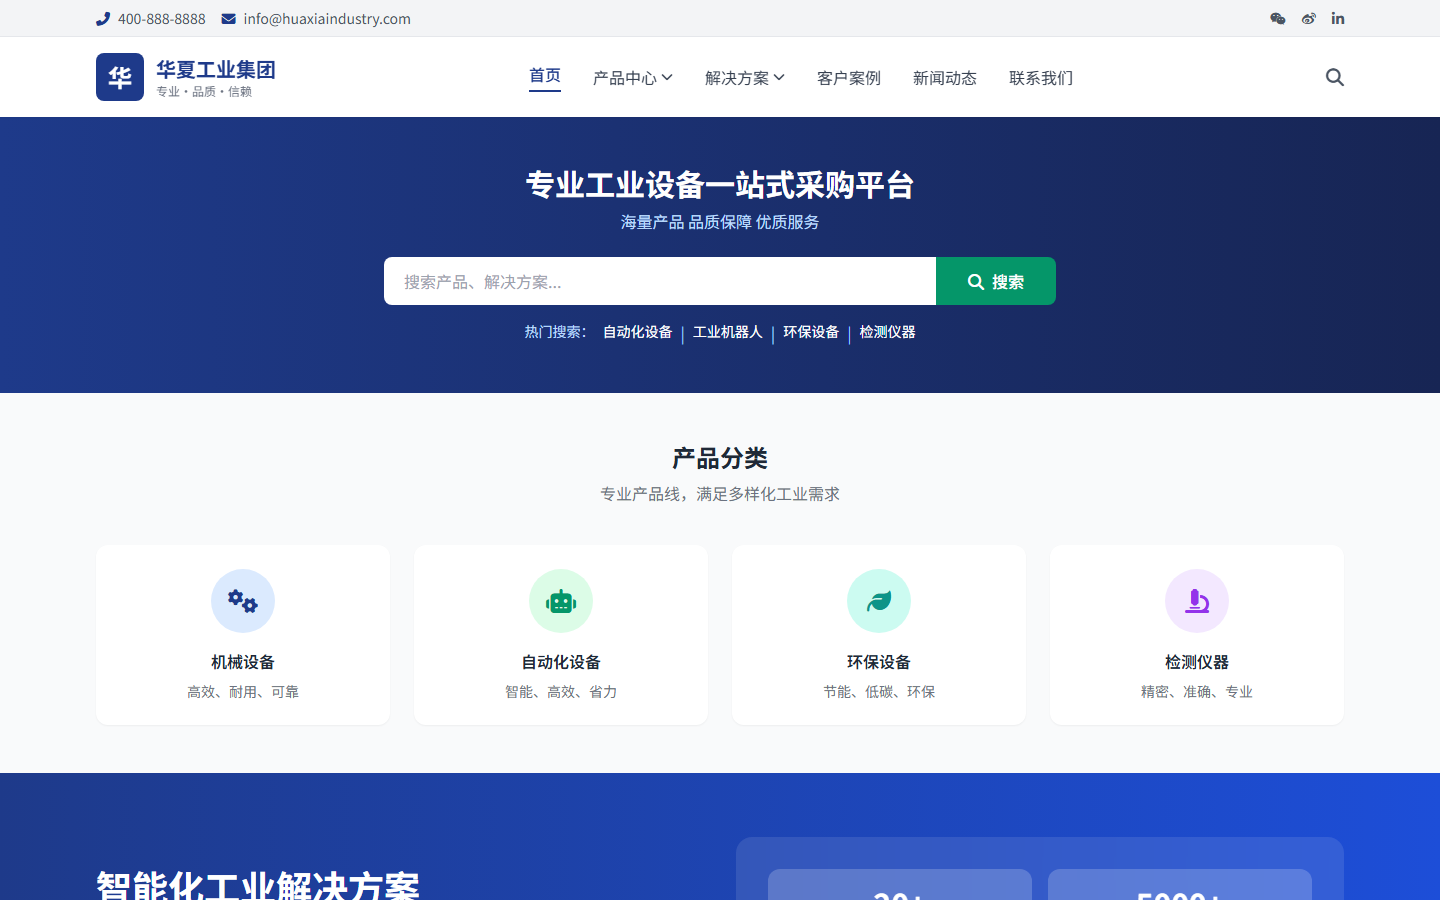Click the robot icon for 自动化设备

point(561,601)
